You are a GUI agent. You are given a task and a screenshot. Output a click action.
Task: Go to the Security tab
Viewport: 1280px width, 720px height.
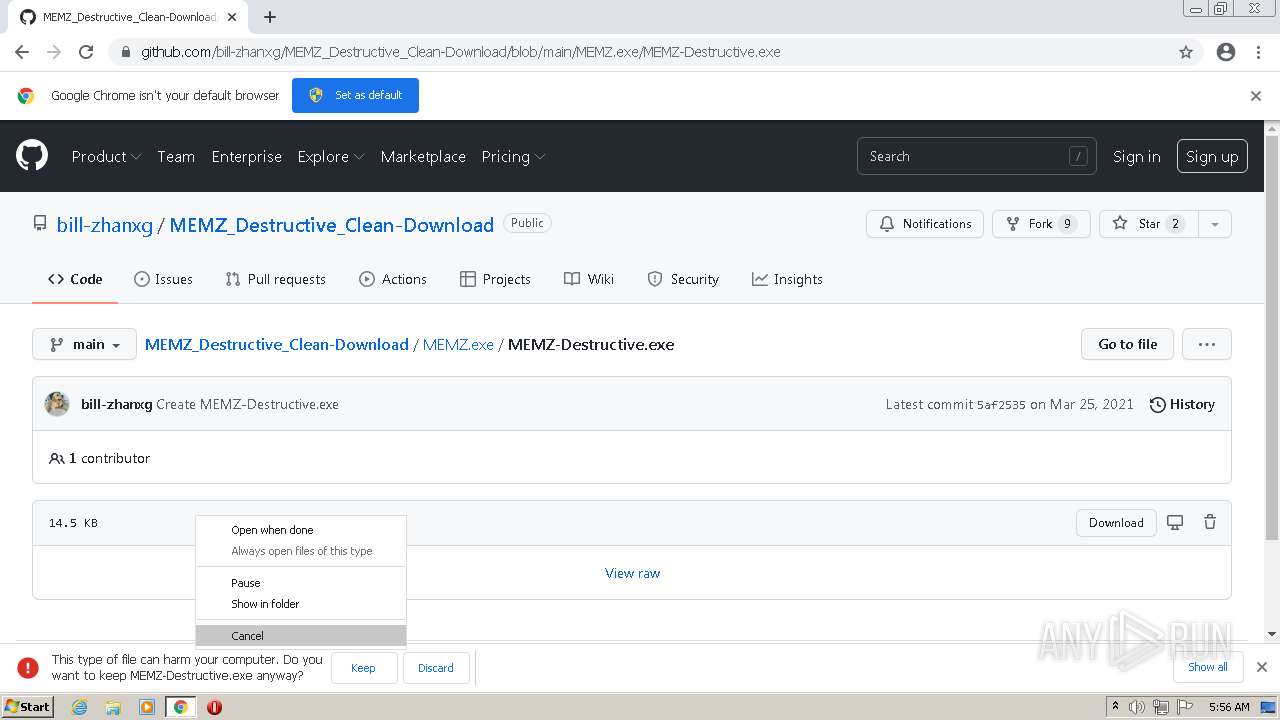tap(683, 279)
